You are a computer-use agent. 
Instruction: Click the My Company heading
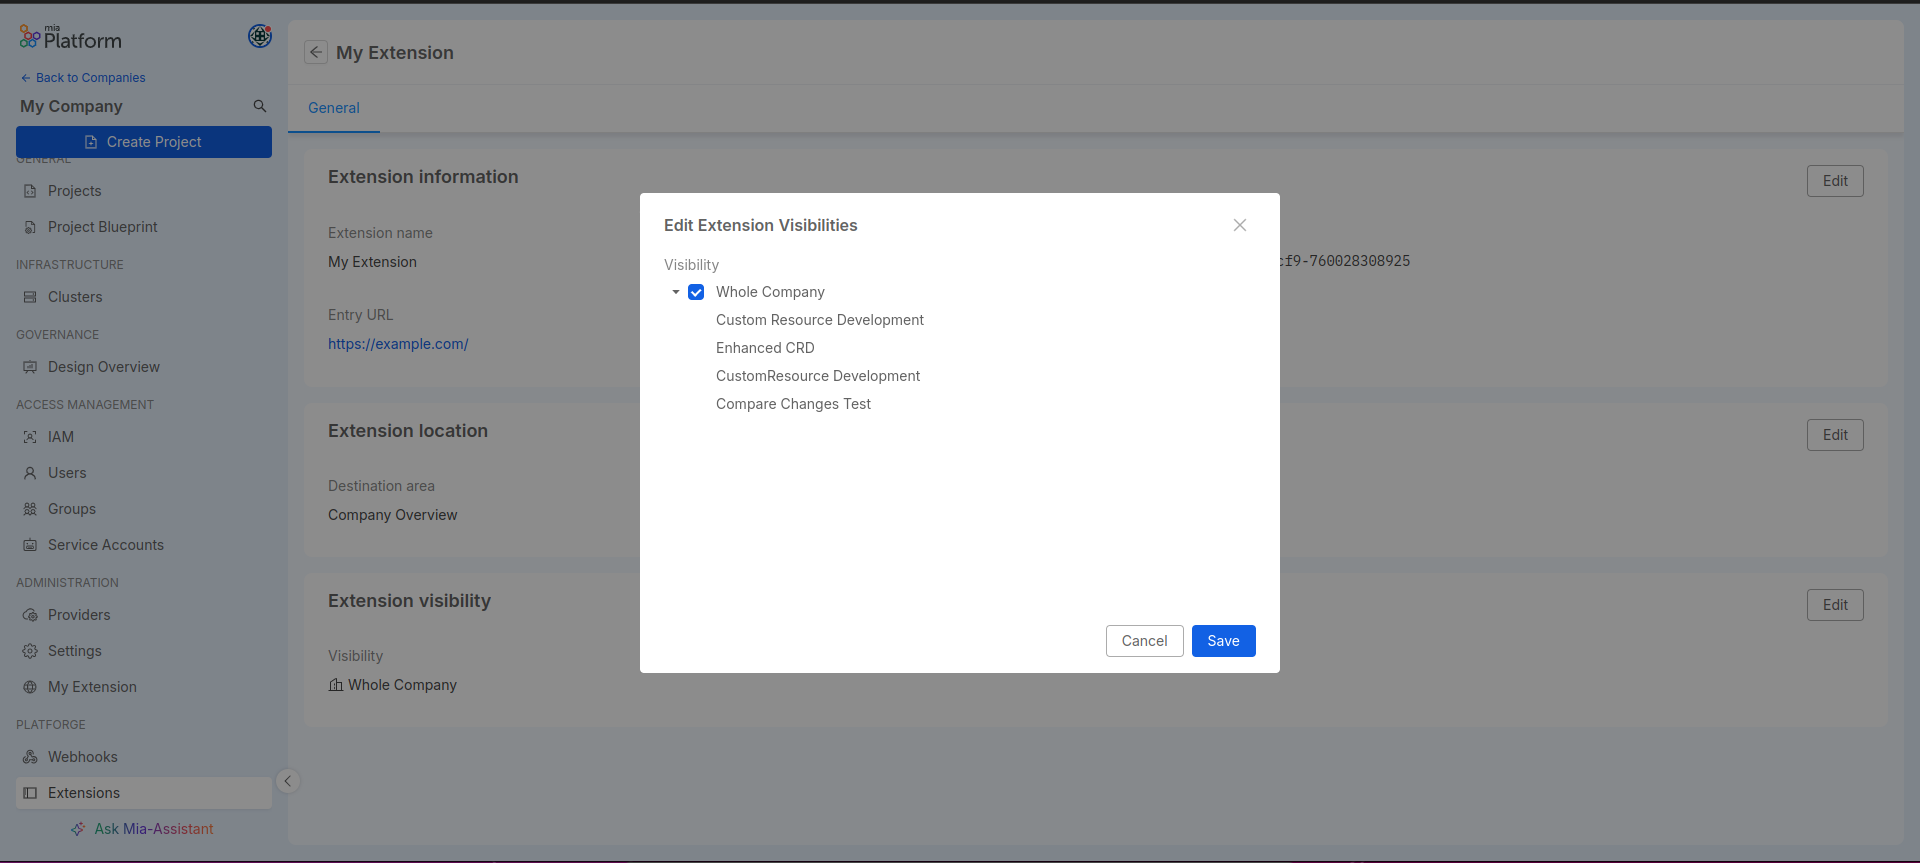pos(71,106)
